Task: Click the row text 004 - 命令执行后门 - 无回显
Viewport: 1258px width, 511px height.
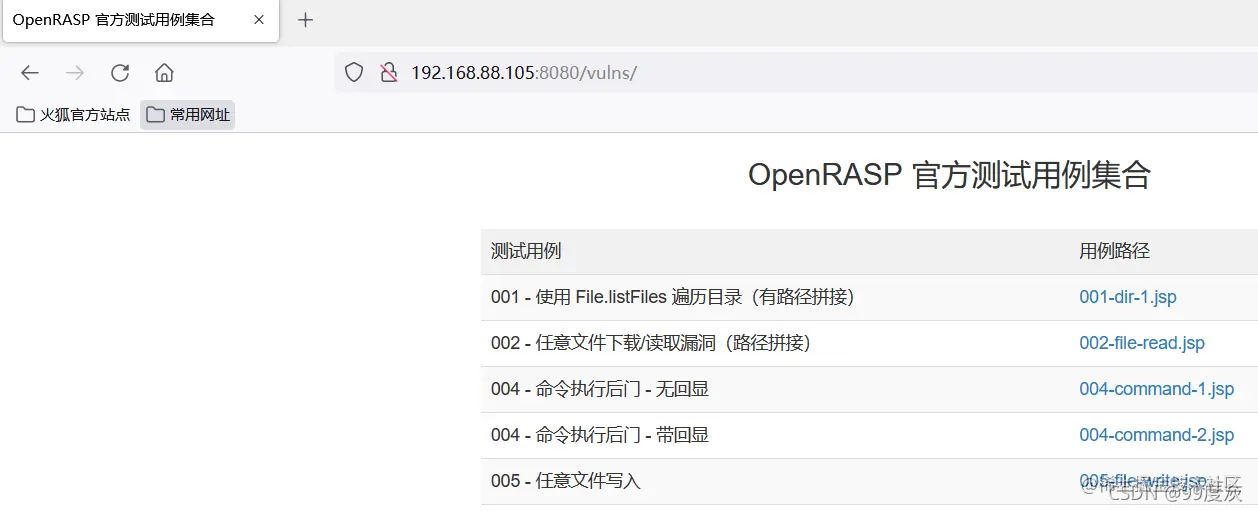Action: click(600, 389)
